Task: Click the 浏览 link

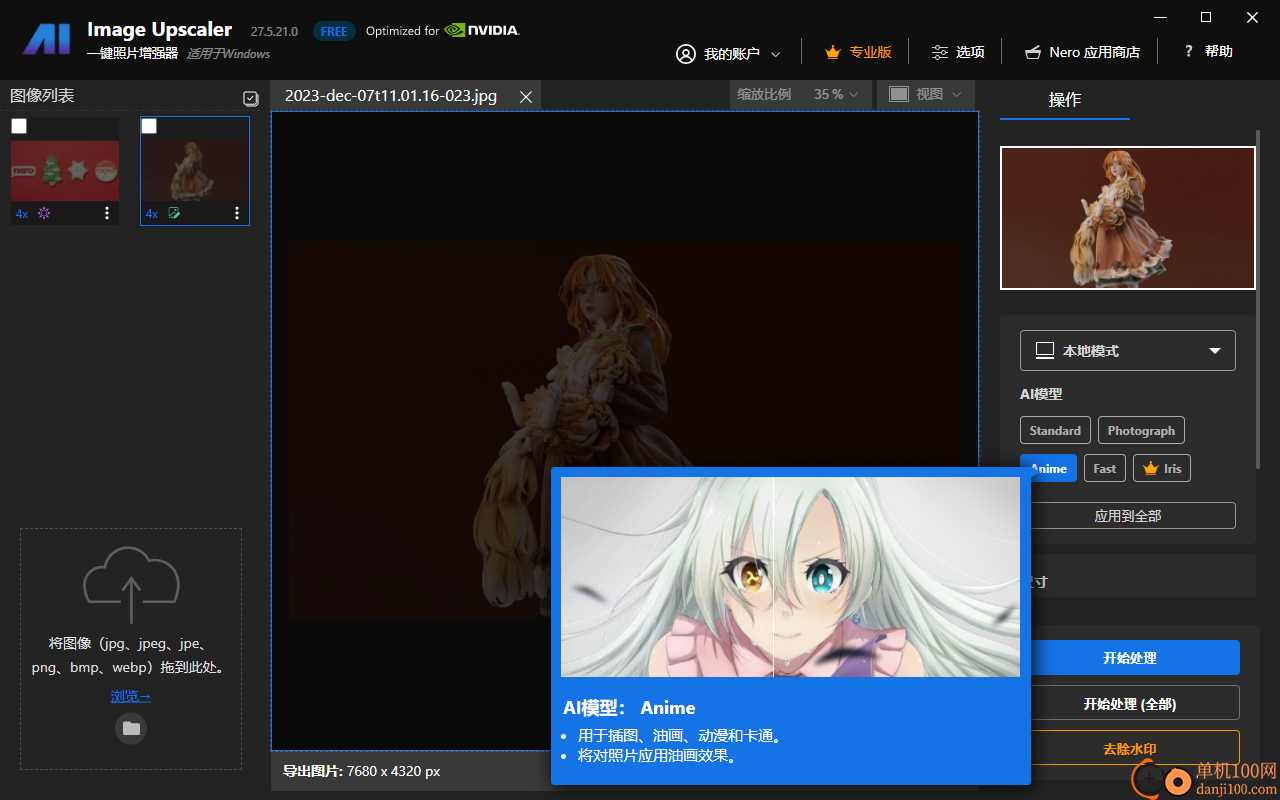Action: pyautogui.click(x=131, y=696)
